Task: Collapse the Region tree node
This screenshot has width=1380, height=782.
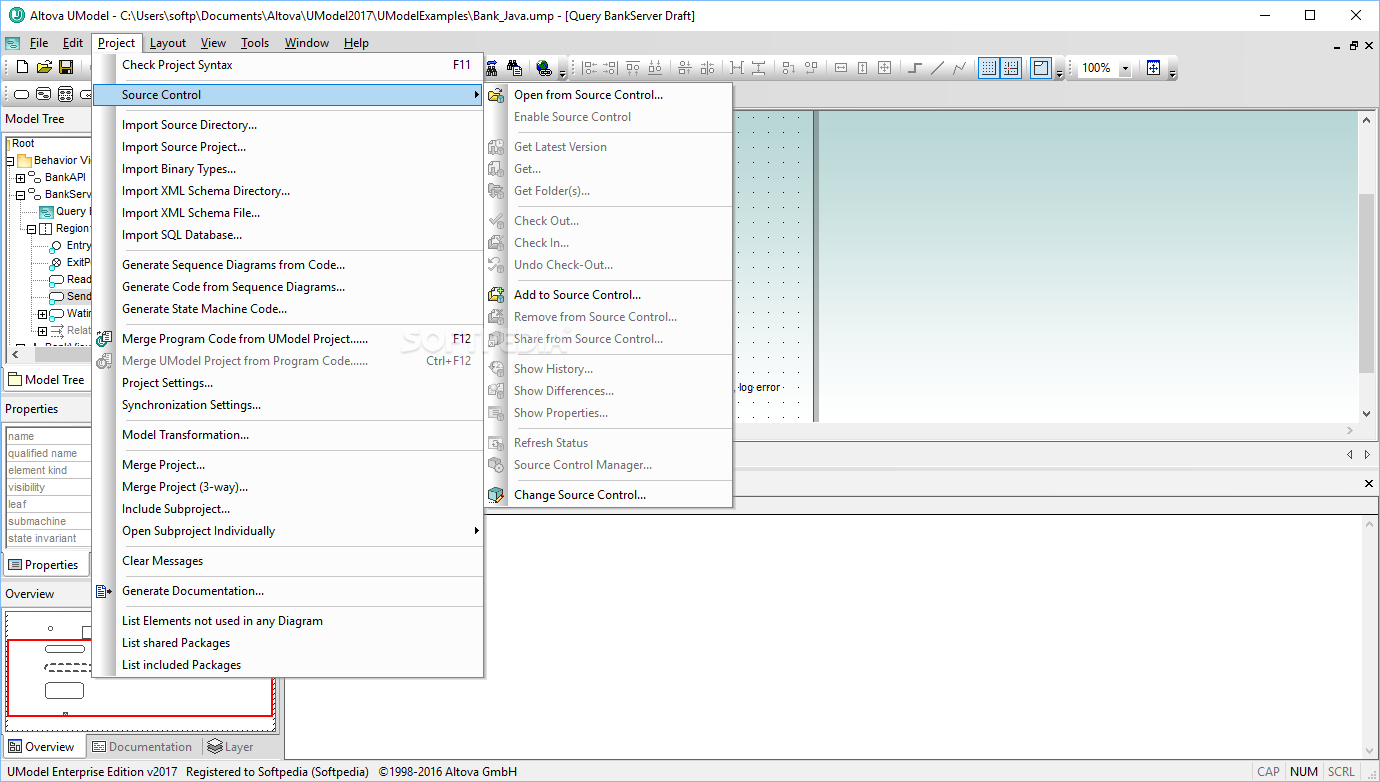Action: [31, 229]
